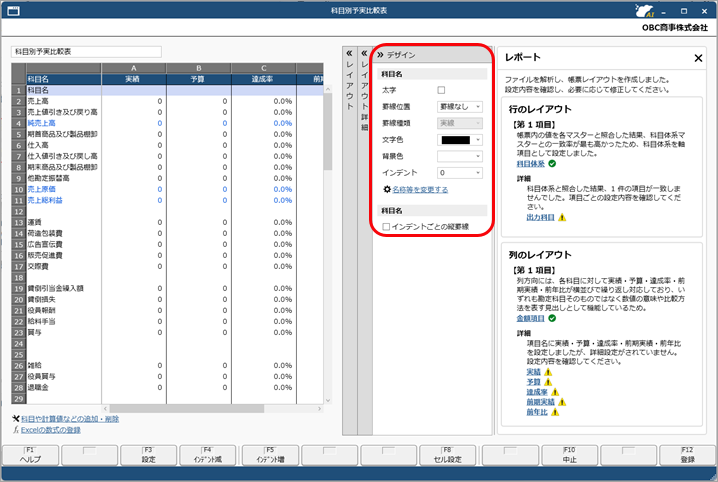Click the F12 登録 button
This screenshot has width=718, height=482.
click(687, 455)
